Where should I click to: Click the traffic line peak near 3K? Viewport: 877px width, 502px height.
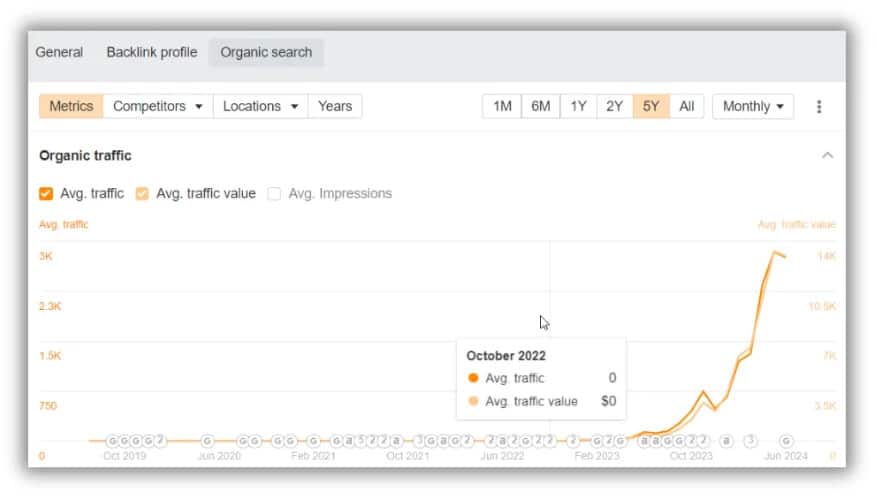775,253
